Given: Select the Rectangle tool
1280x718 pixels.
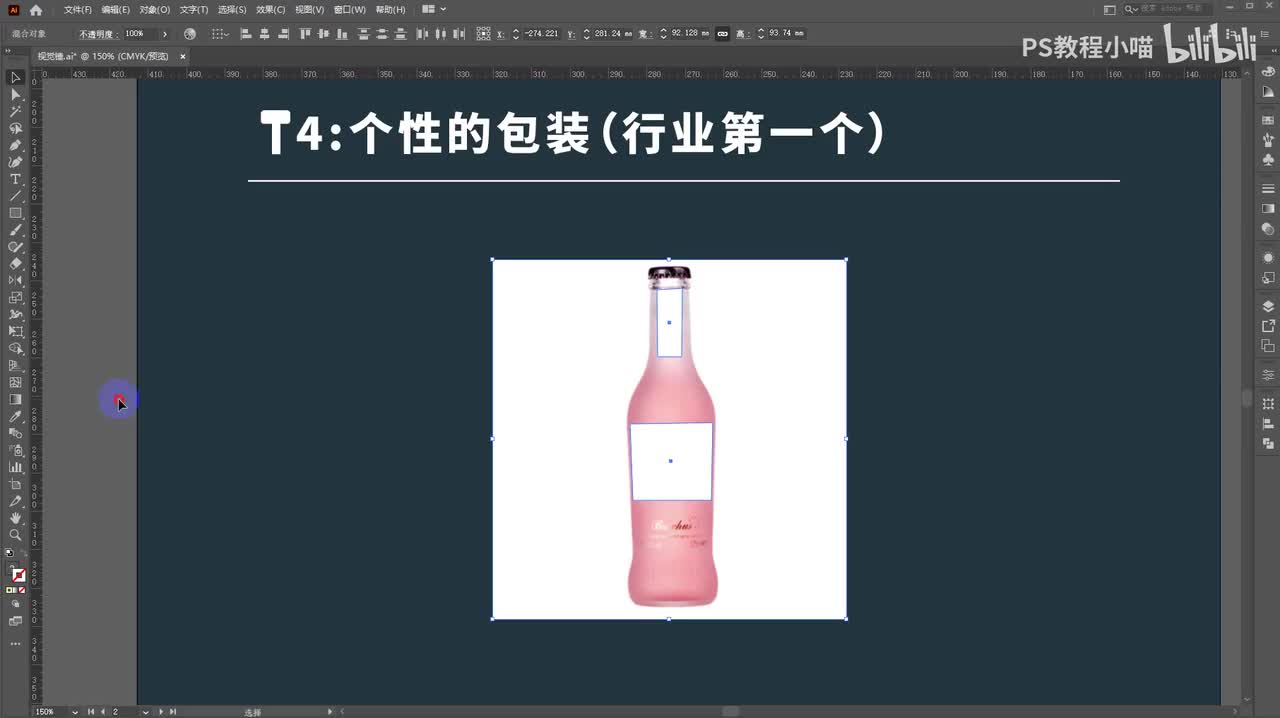Looking at the screenshot, I should tap(15, 213).
